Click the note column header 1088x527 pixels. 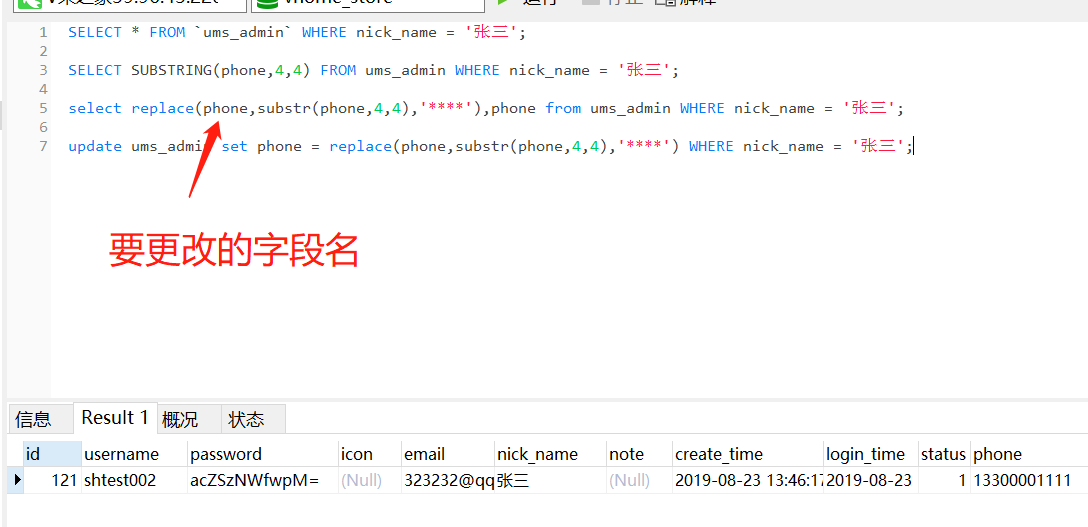pos(639,454)
